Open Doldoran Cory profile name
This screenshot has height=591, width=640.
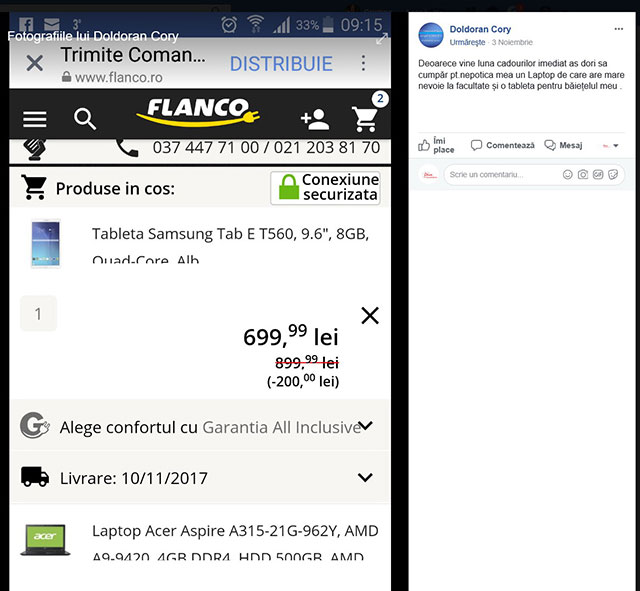pyautogui.click(x=480, y=29)
